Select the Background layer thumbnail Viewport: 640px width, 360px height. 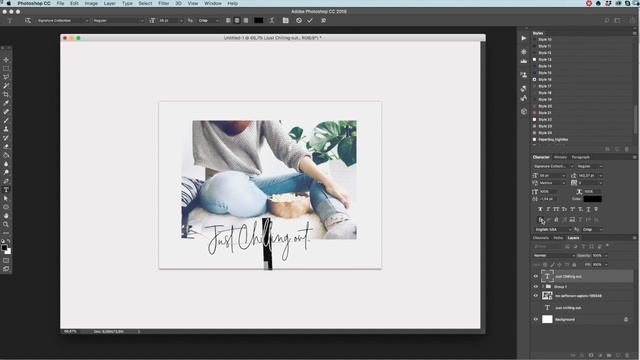[x=547, y=320]
